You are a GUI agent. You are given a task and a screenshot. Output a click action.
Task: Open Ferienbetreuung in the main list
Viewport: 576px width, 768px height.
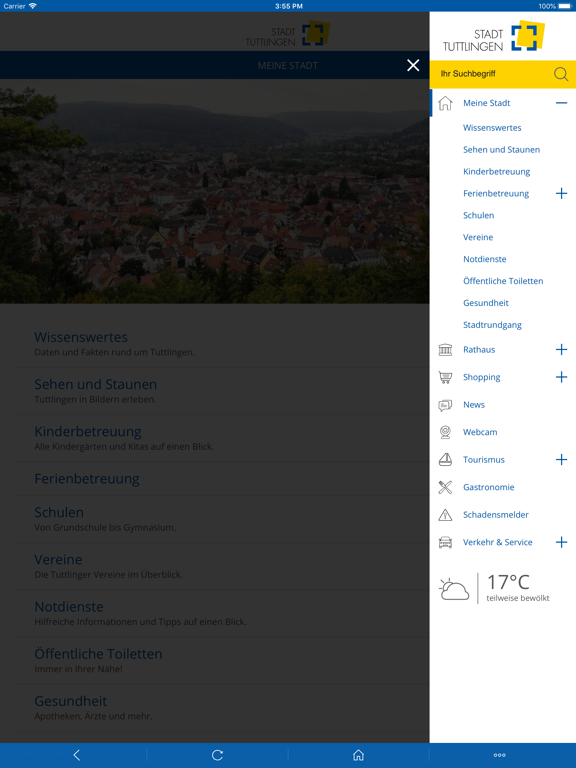[87, 479]
